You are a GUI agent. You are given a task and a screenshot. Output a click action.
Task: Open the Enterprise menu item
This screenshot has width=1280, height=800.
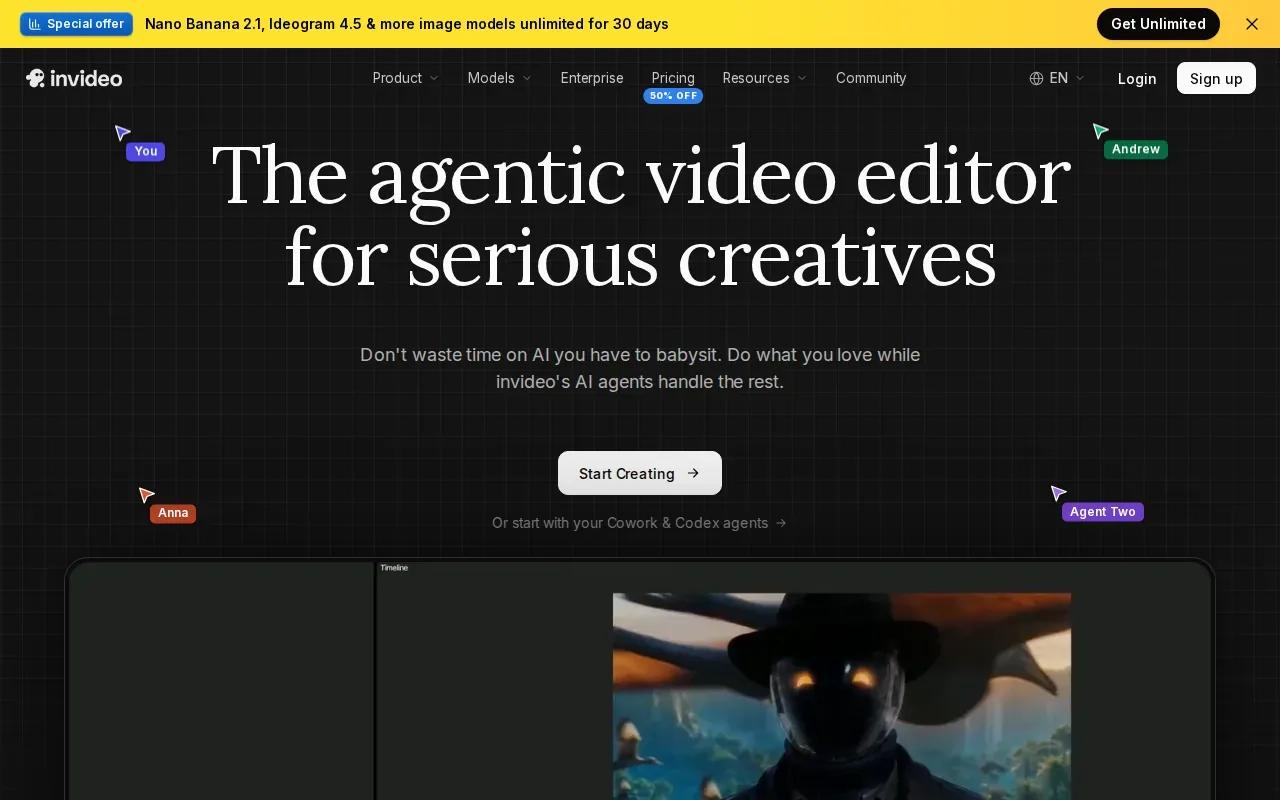click(x=592, y=78)
